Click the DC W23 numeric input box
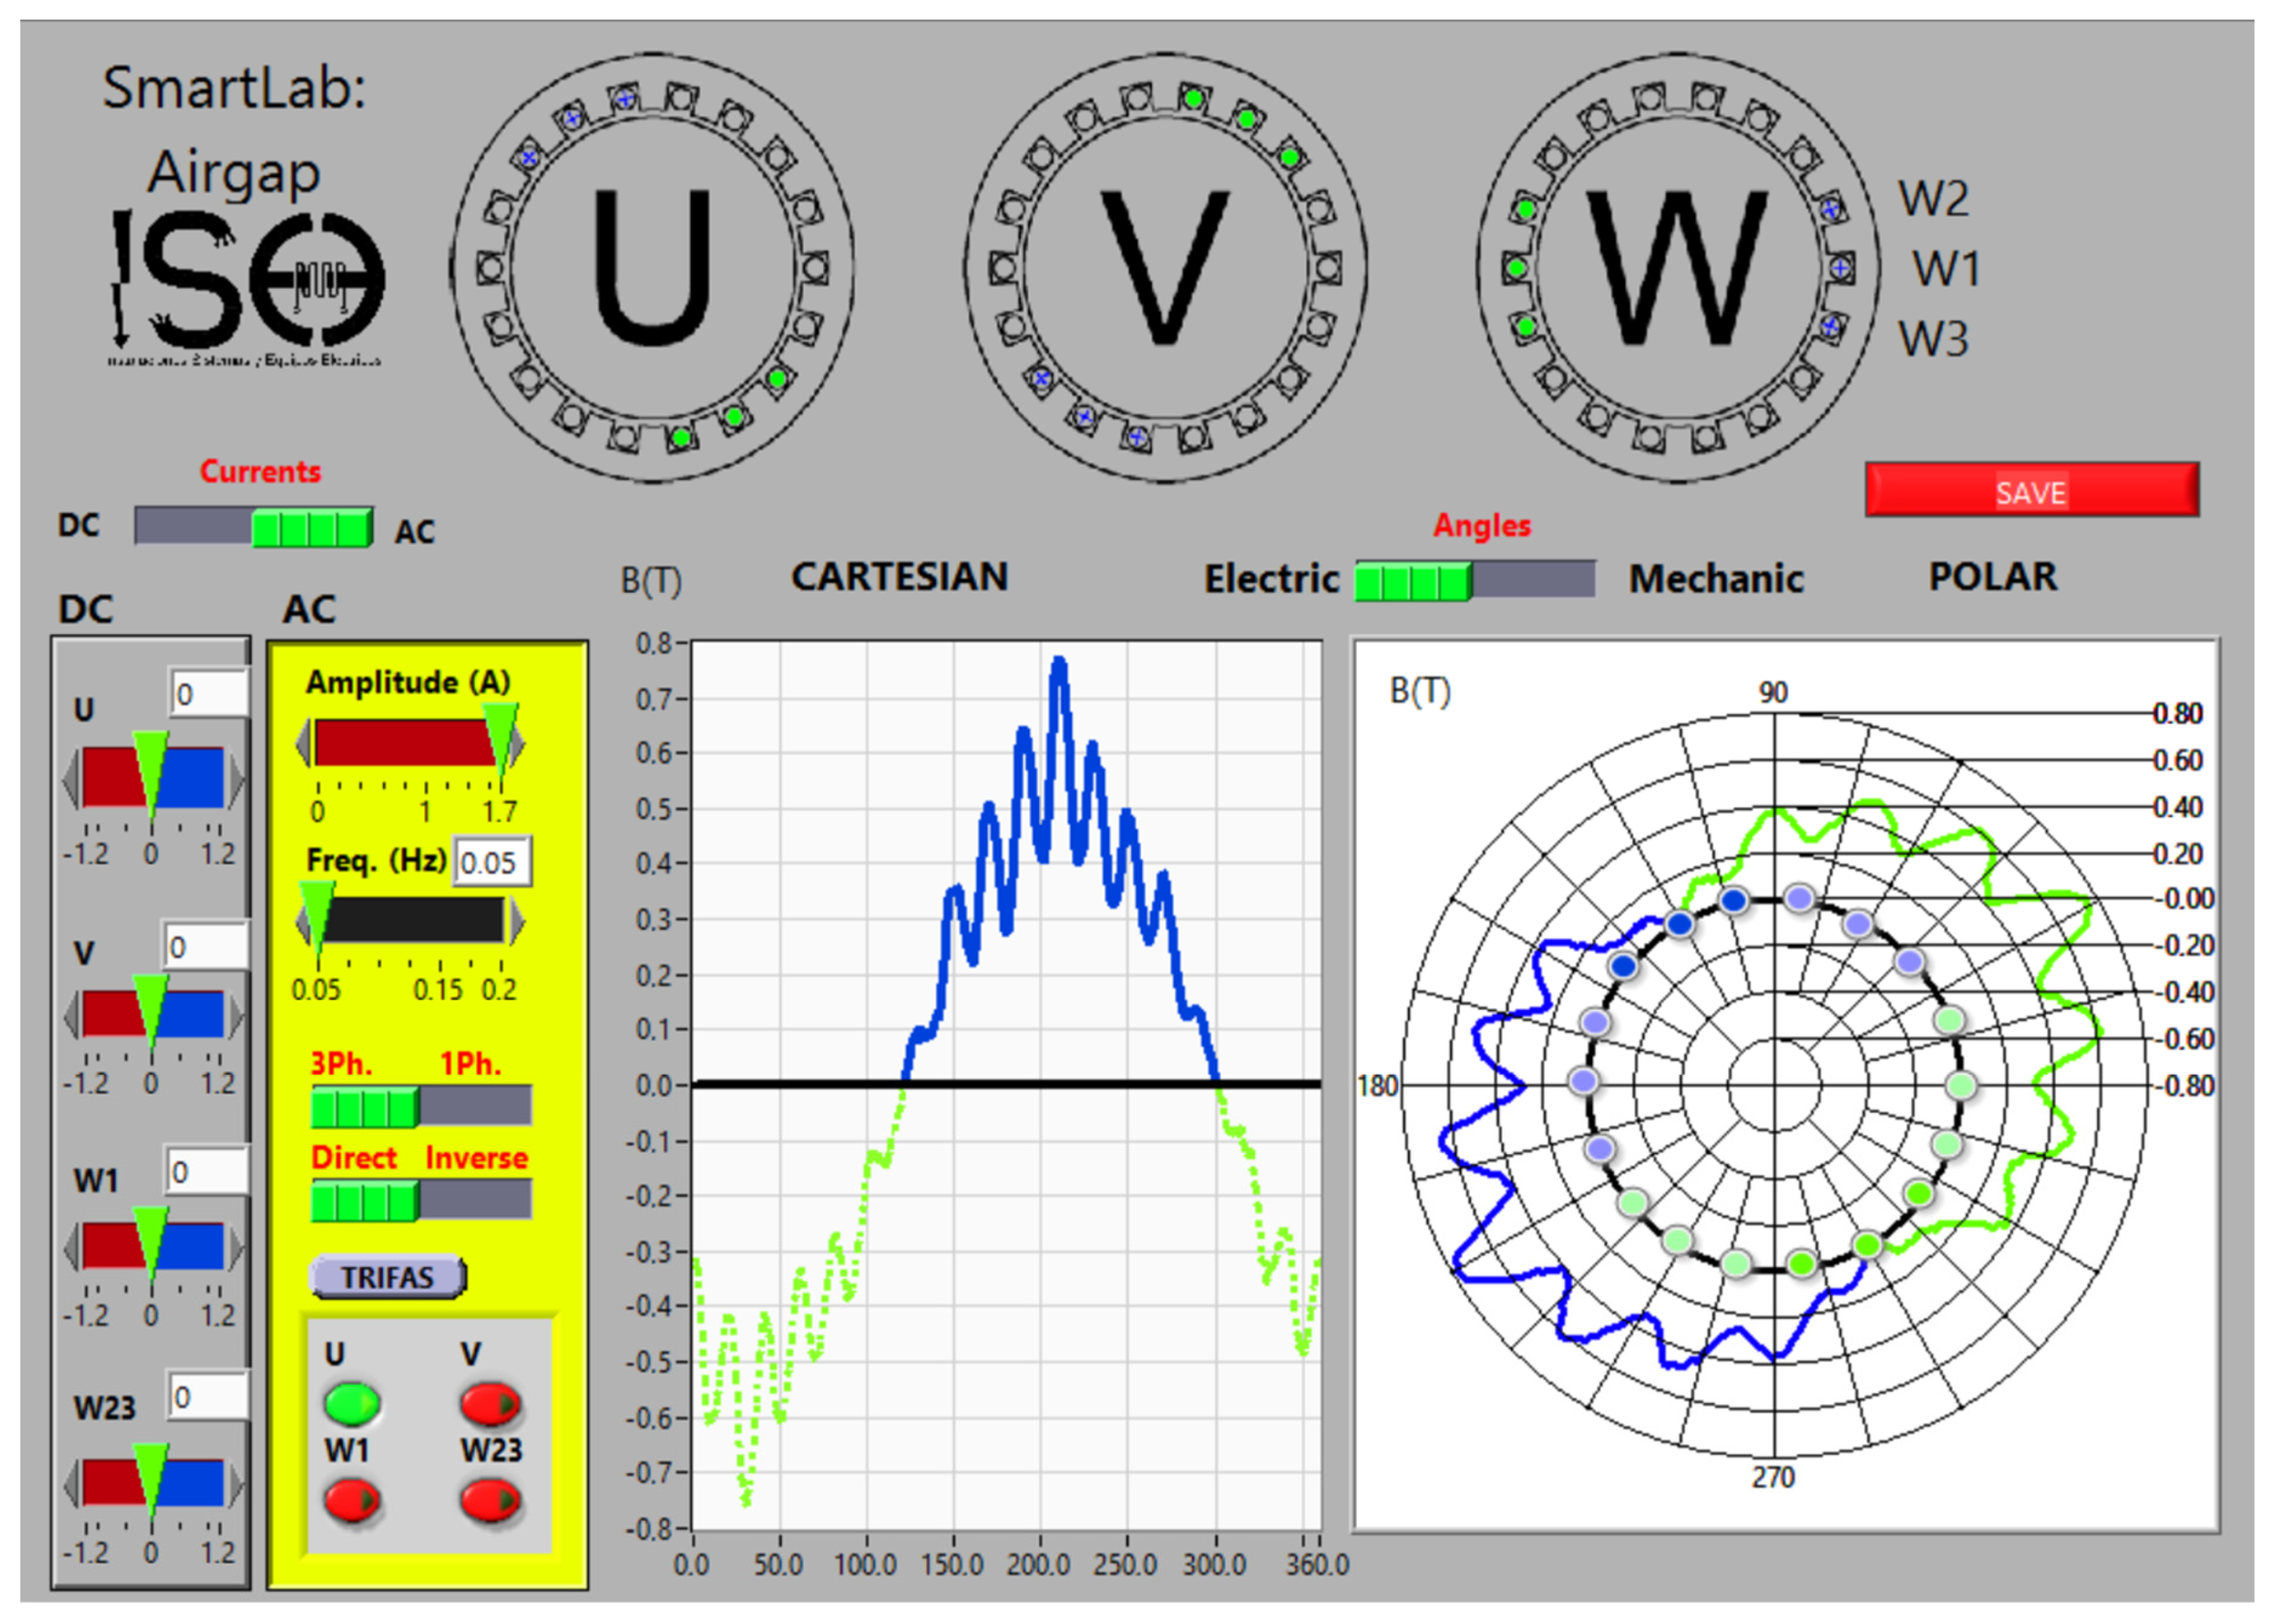This screenshot has width=2276, height=1624. 208,1396
